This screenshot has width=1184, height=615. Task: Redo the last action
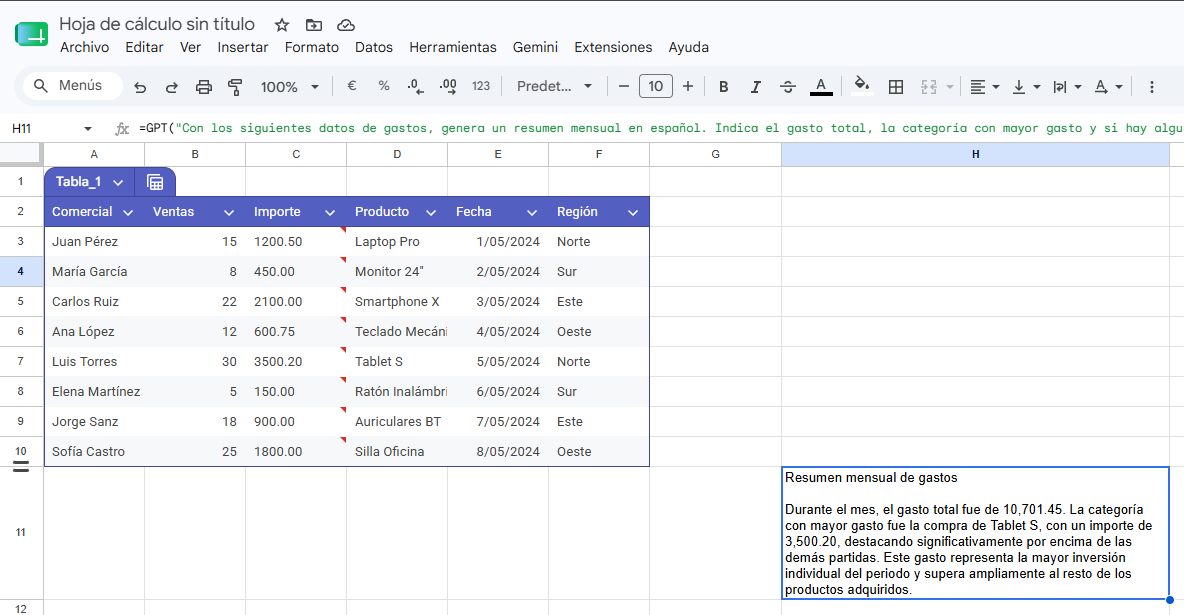point(171,87)
